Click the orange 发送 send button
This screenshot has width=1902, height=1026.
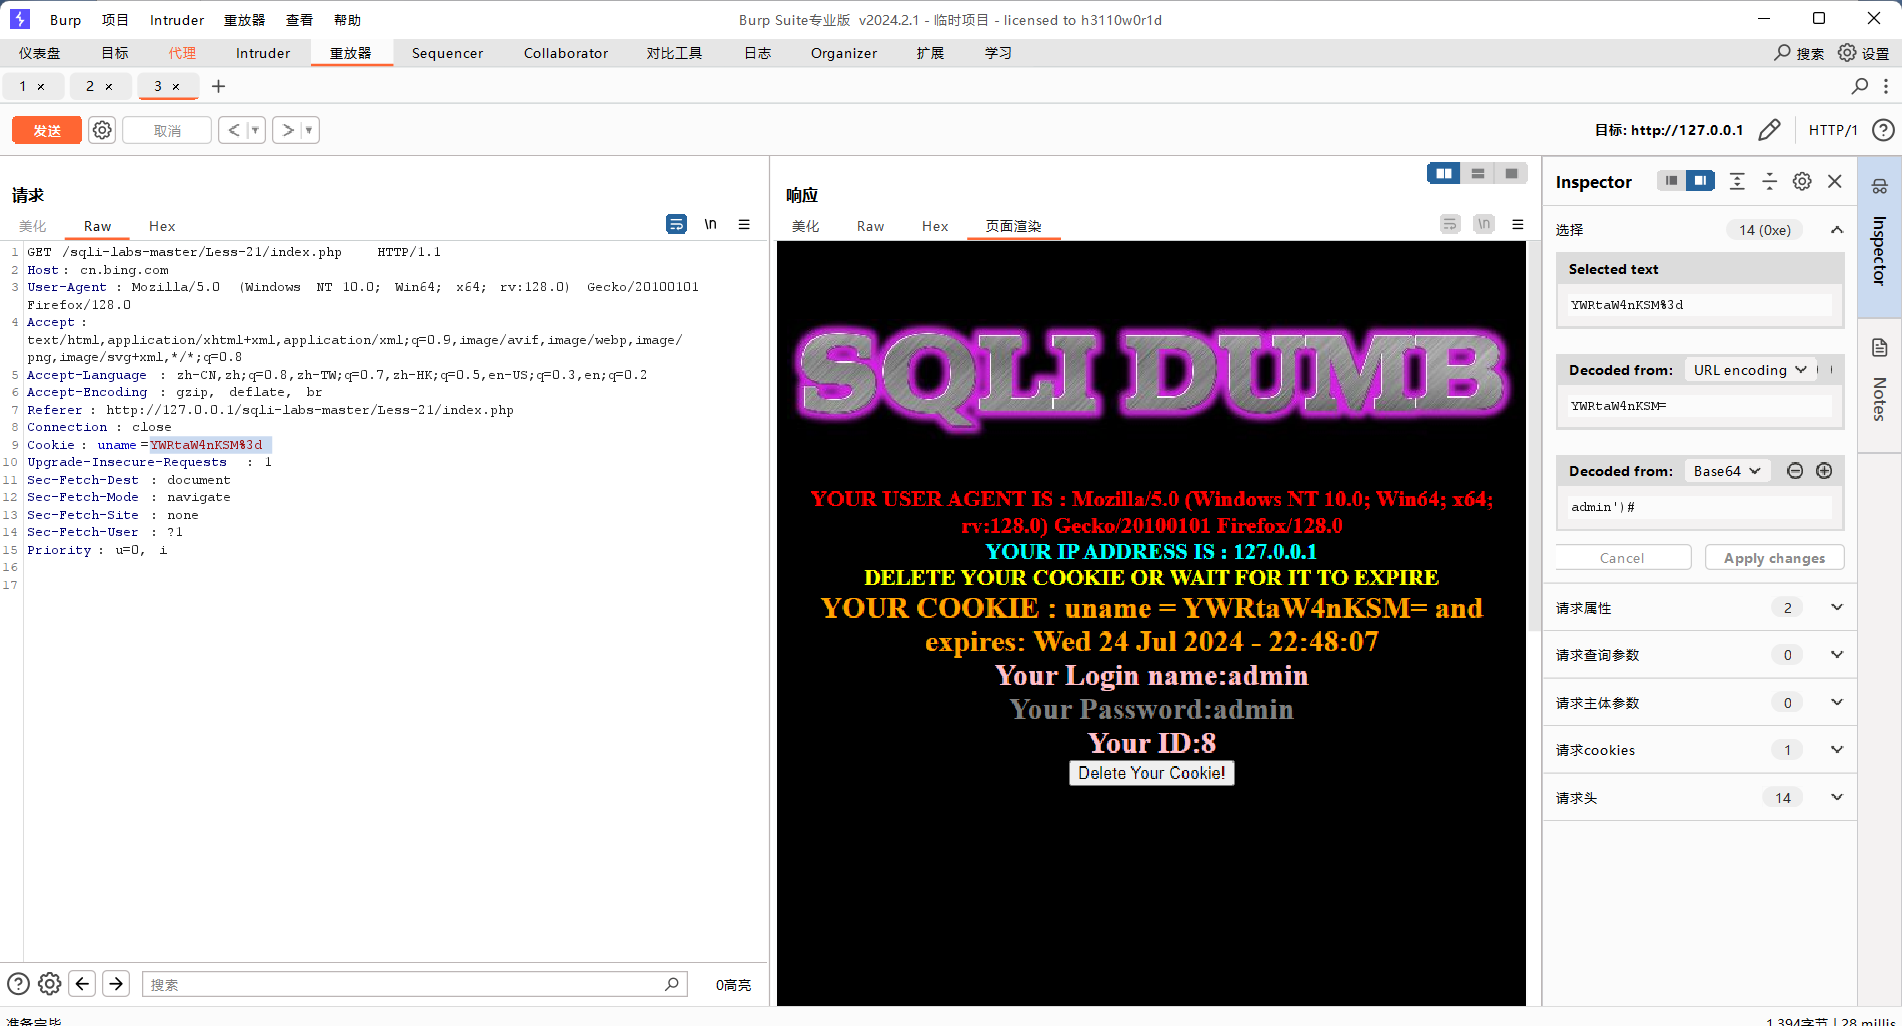pyautogui.click(x=47, y=130)
